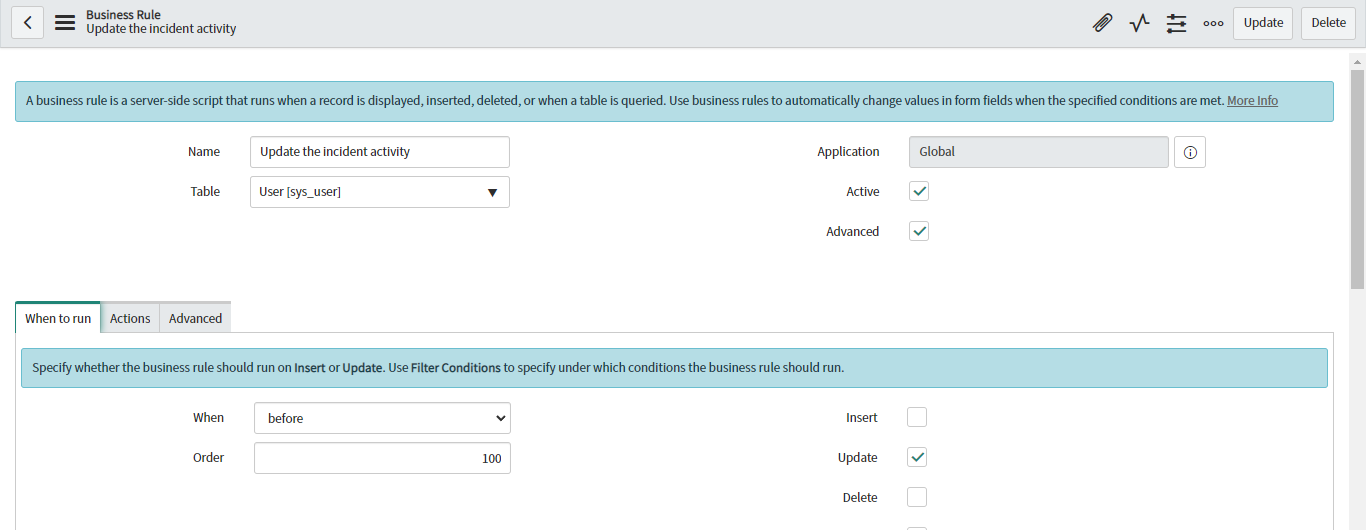Disable the Update checkbox
The height and width of the screenshot is (530, 1366).
[917, 457]
